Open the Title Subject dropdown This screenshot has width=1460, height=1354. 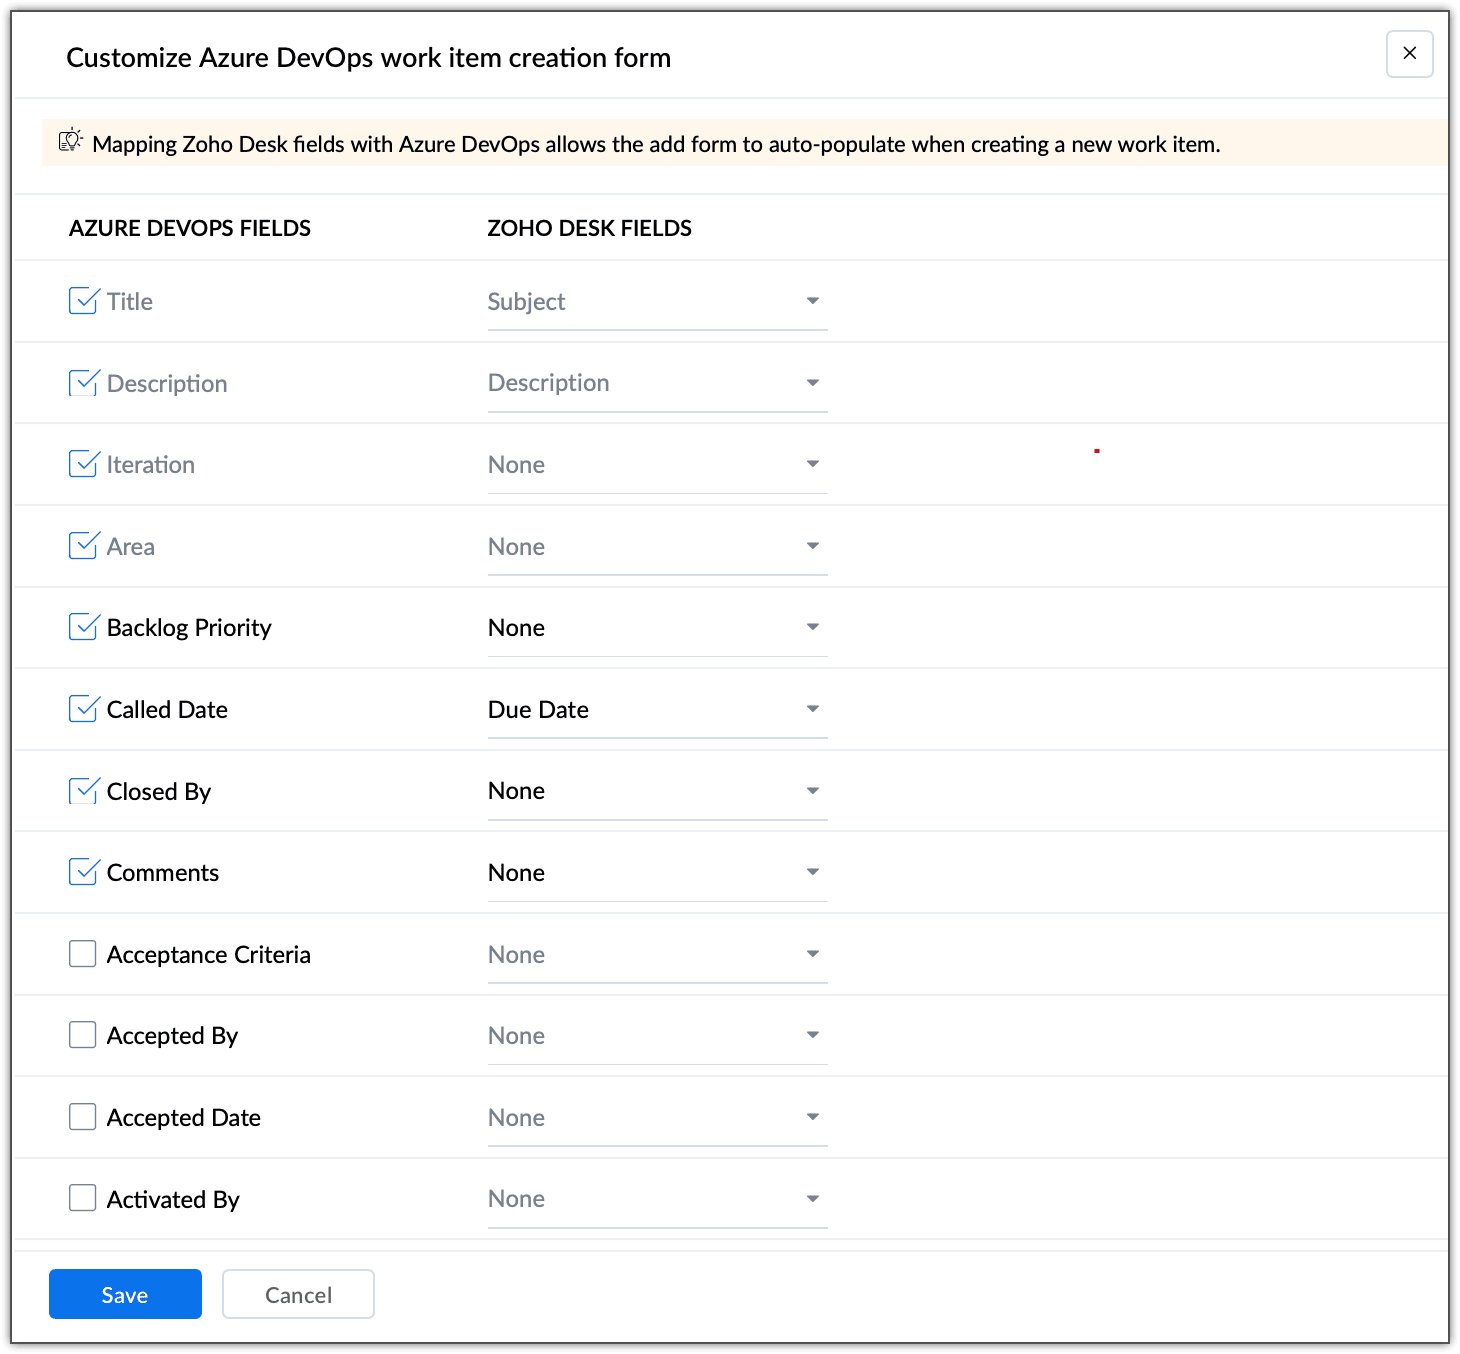pos(657,302)
